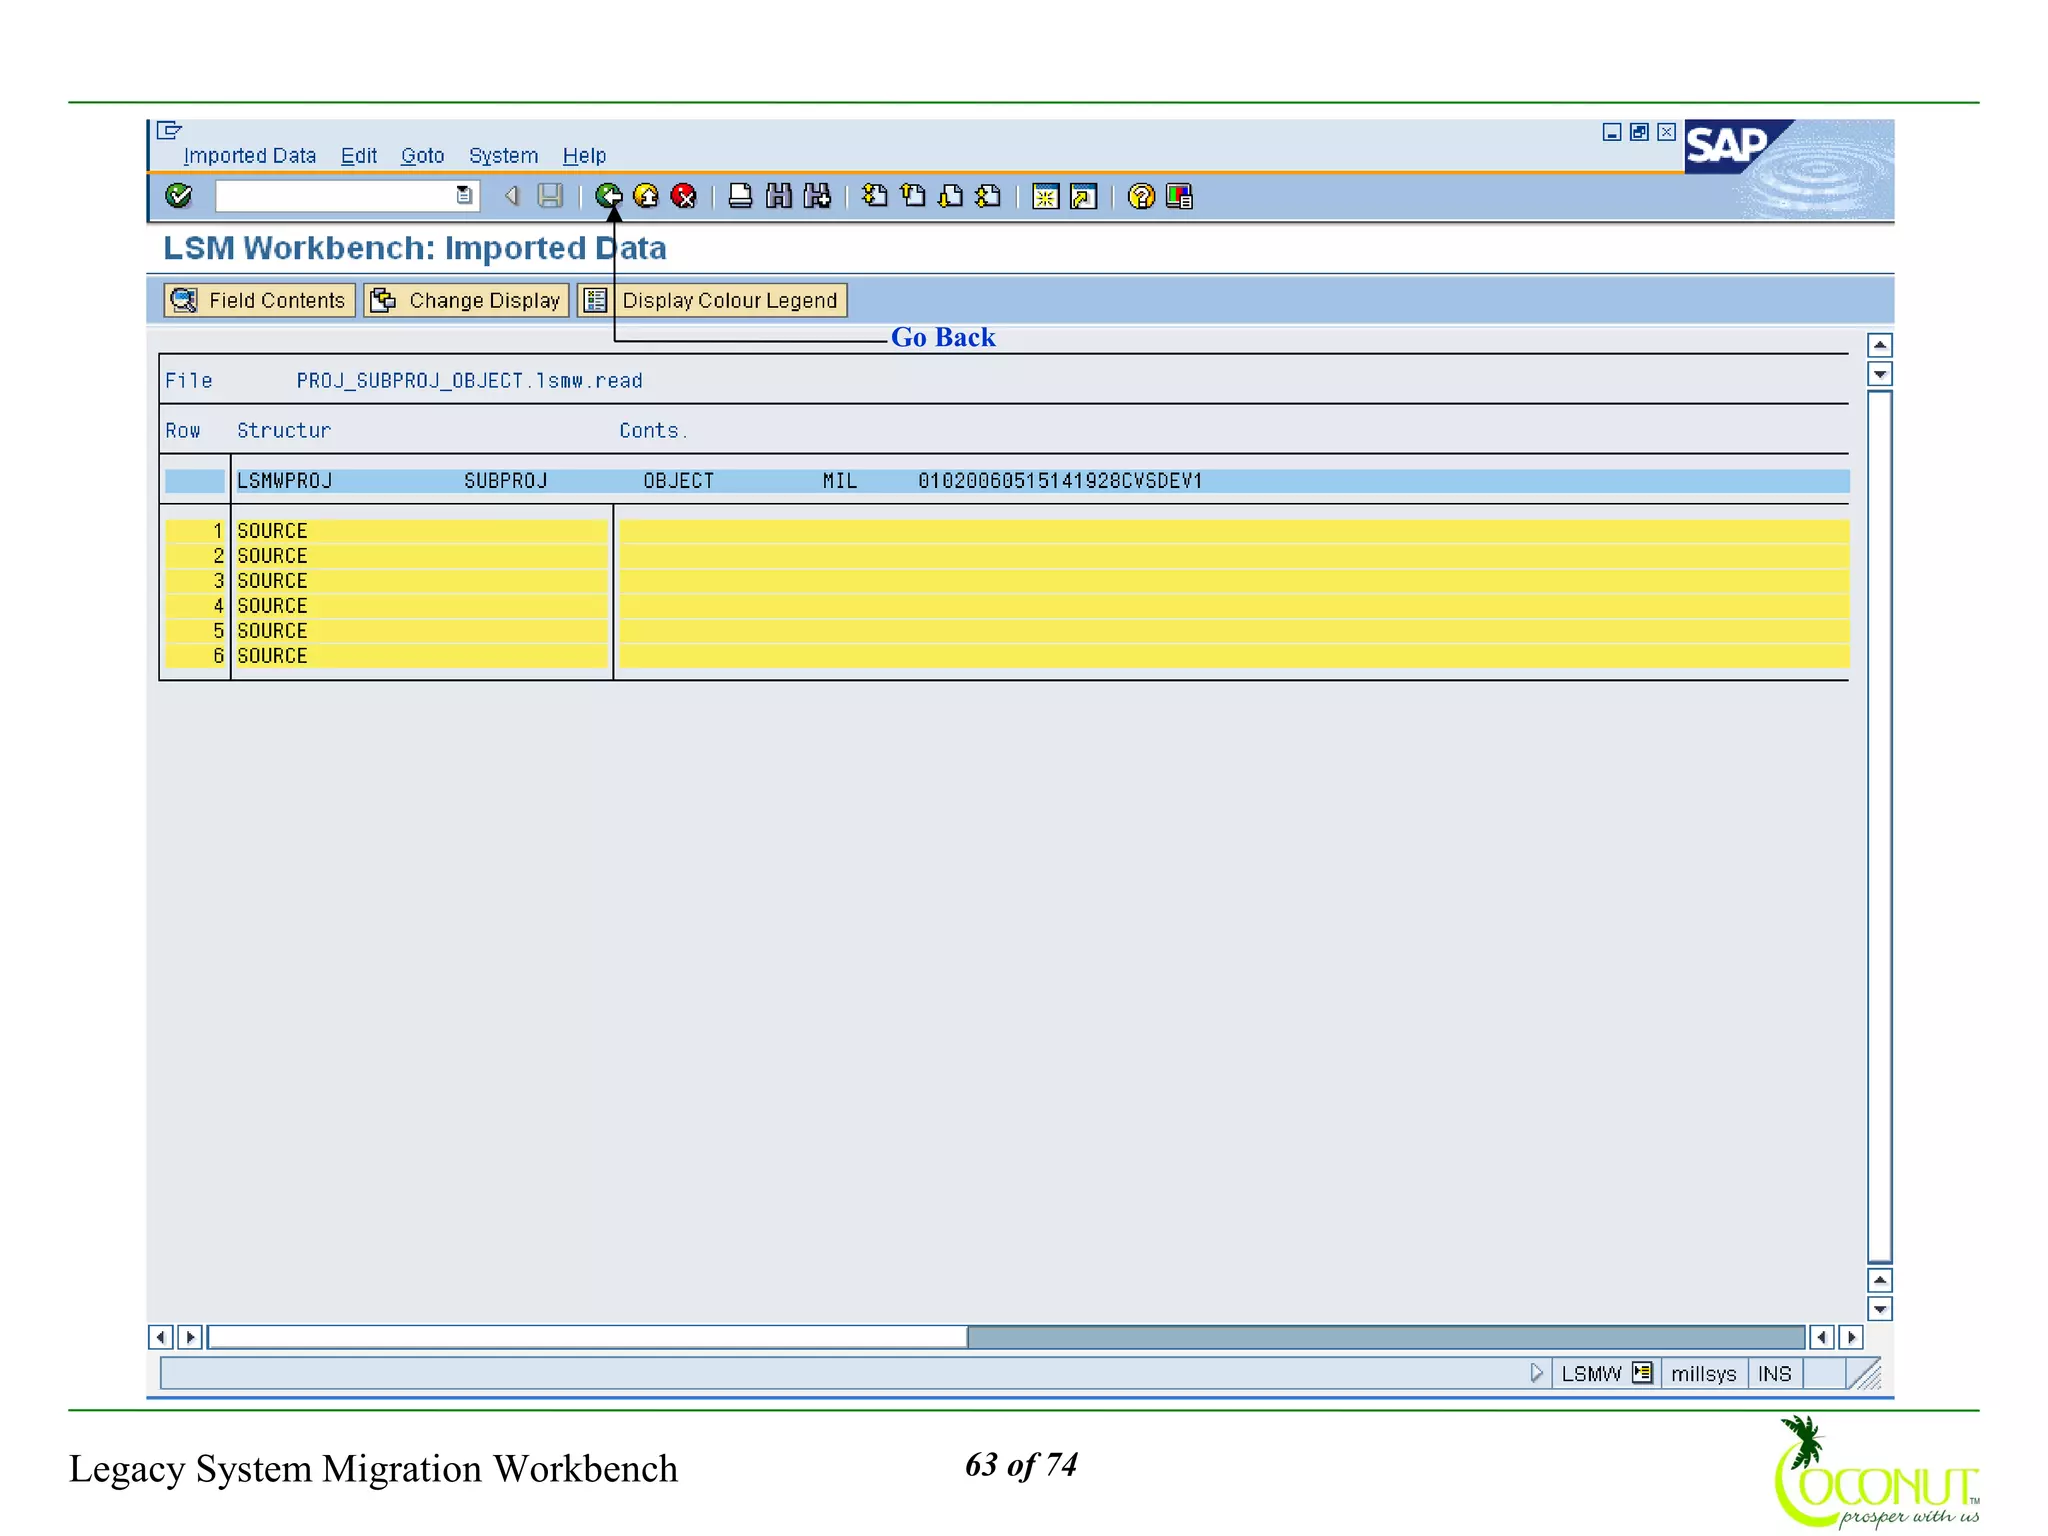The width and height of the screenshot is (2048, 1536).
Task: Click the minimize window button
Action: [x=1612, y=132]
